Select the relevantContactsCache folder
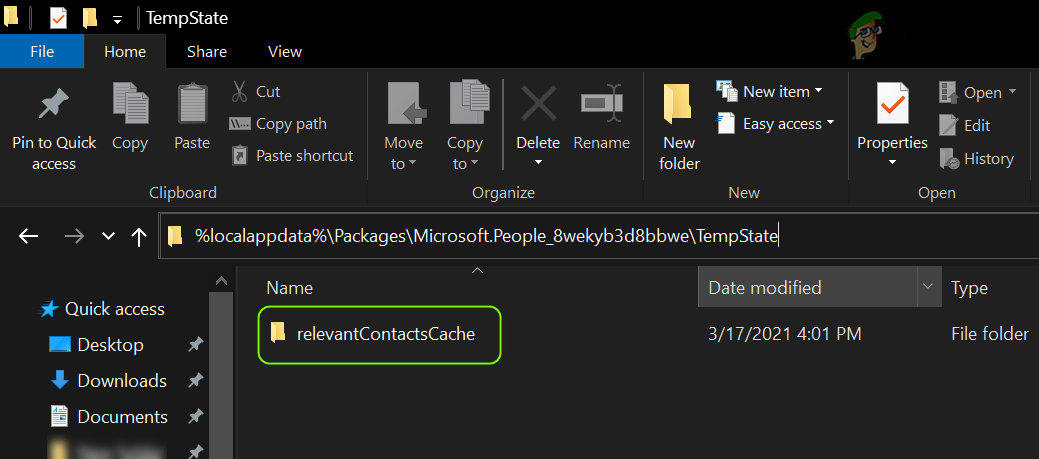The image size is (1039, 459). 384,334
